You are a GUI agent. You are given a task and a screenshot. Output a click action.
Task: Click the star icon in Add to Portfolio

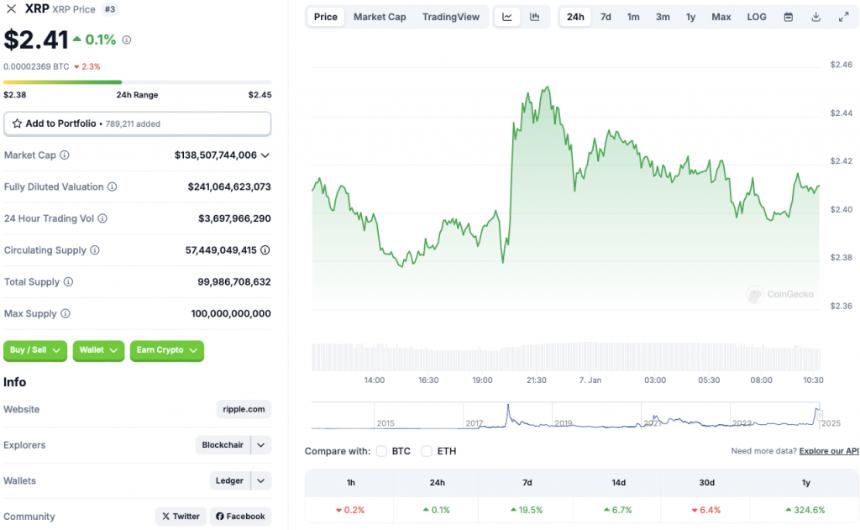(x=17, y=123)
